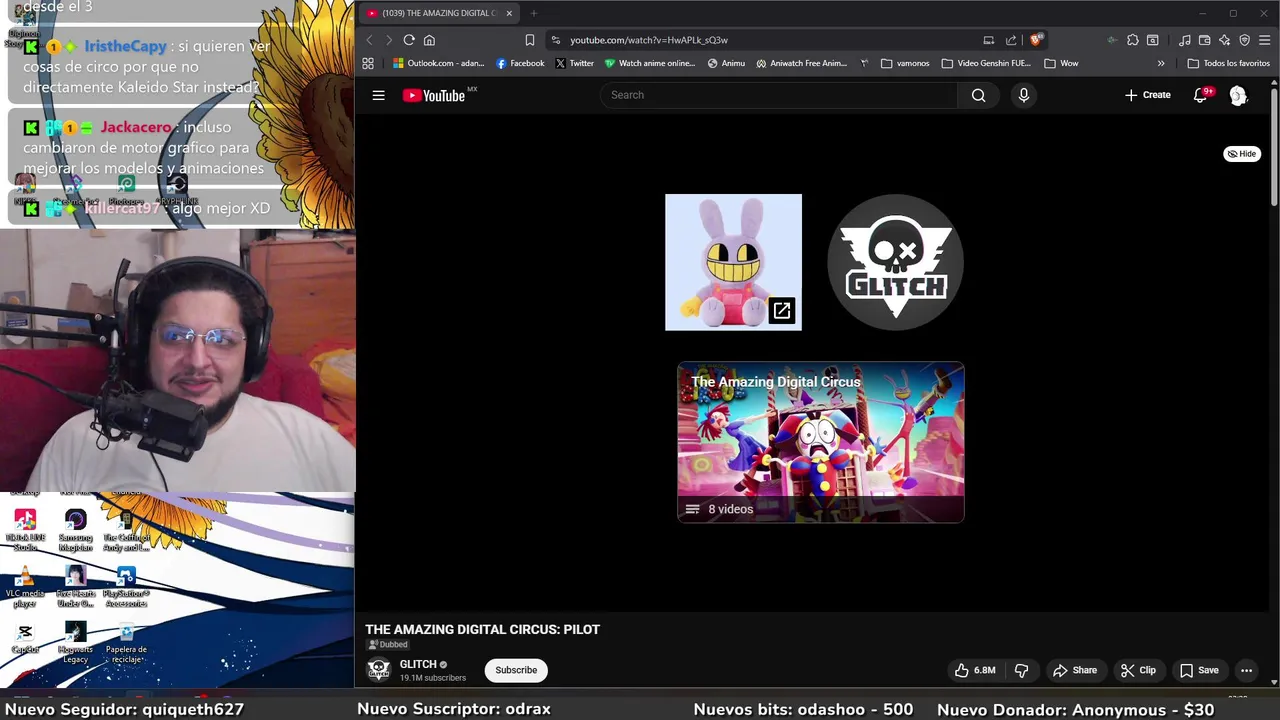Viewport: 1280px width, 720px height.
Task: Click the Clip button under the video
Action: pyautogui.click(x=1138, y=670)
